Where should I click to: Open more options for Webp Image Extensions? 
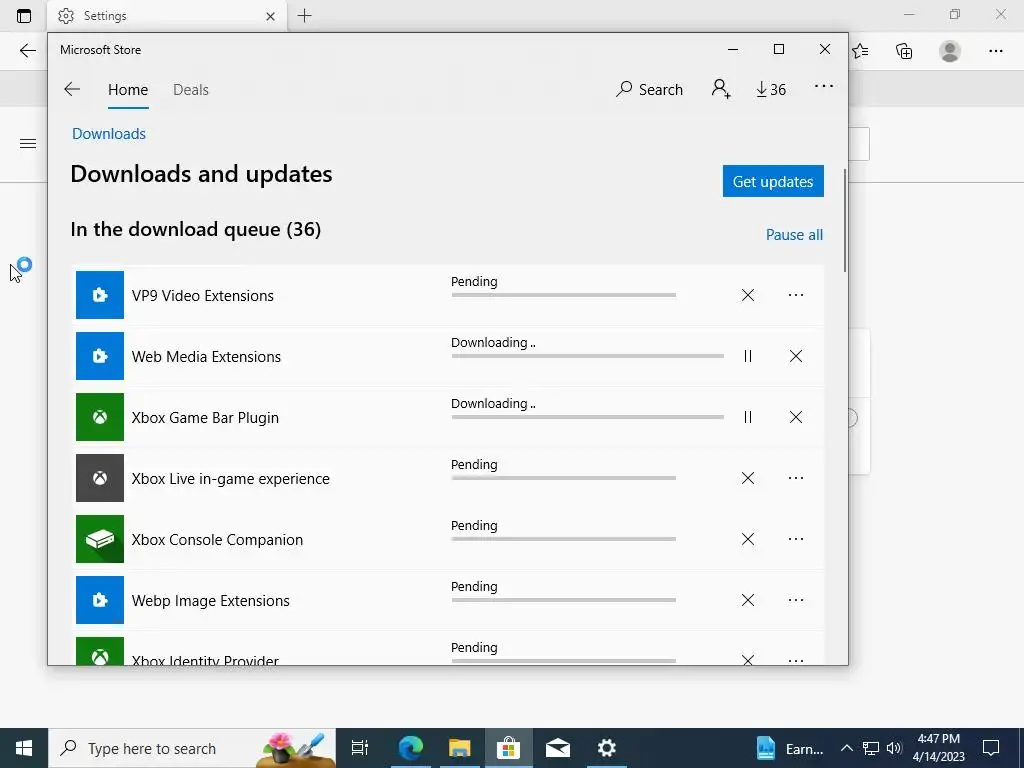pyautogui.click(x=795, y=600)
